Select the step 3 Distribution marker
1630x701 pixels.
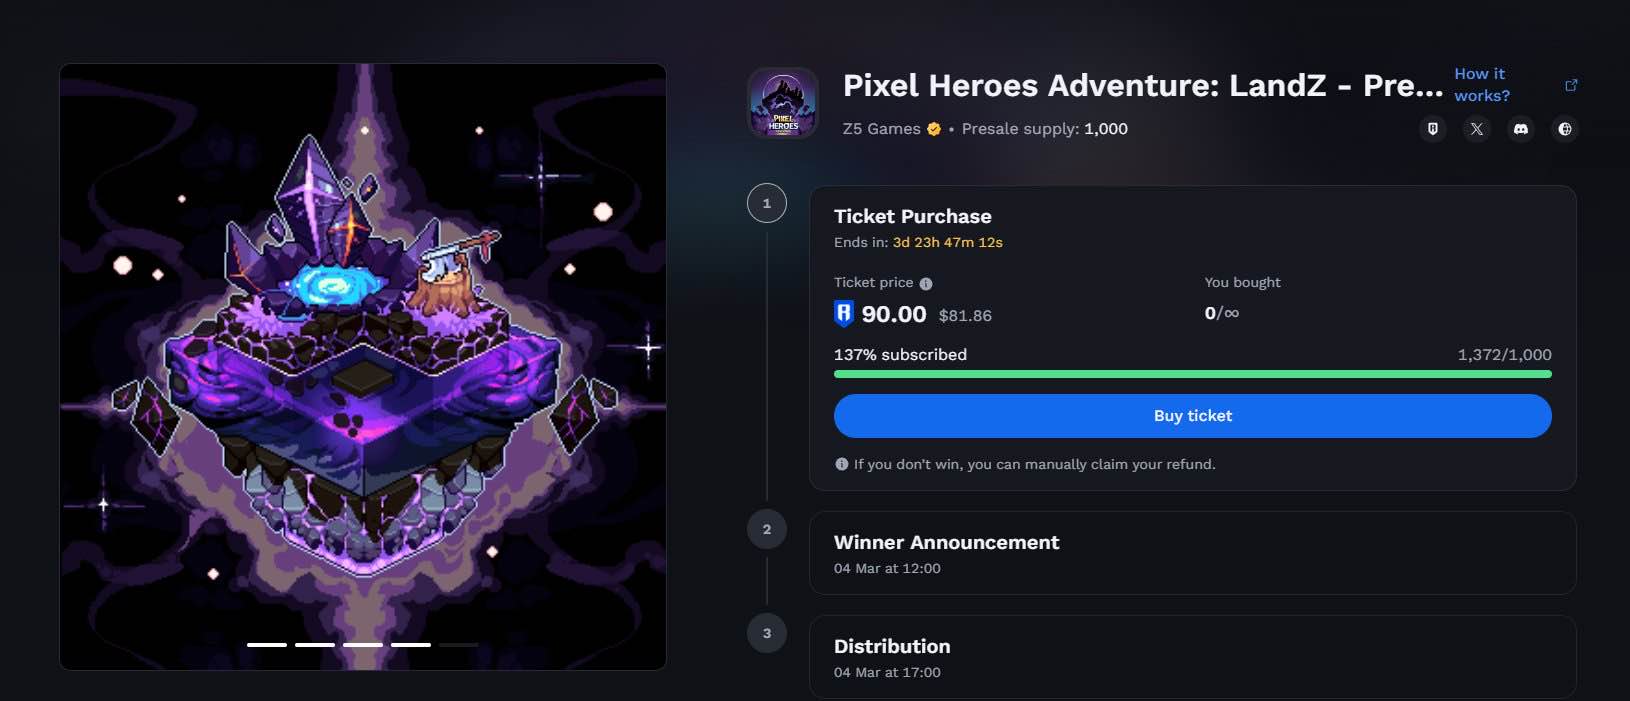click(x=767, y=634)
